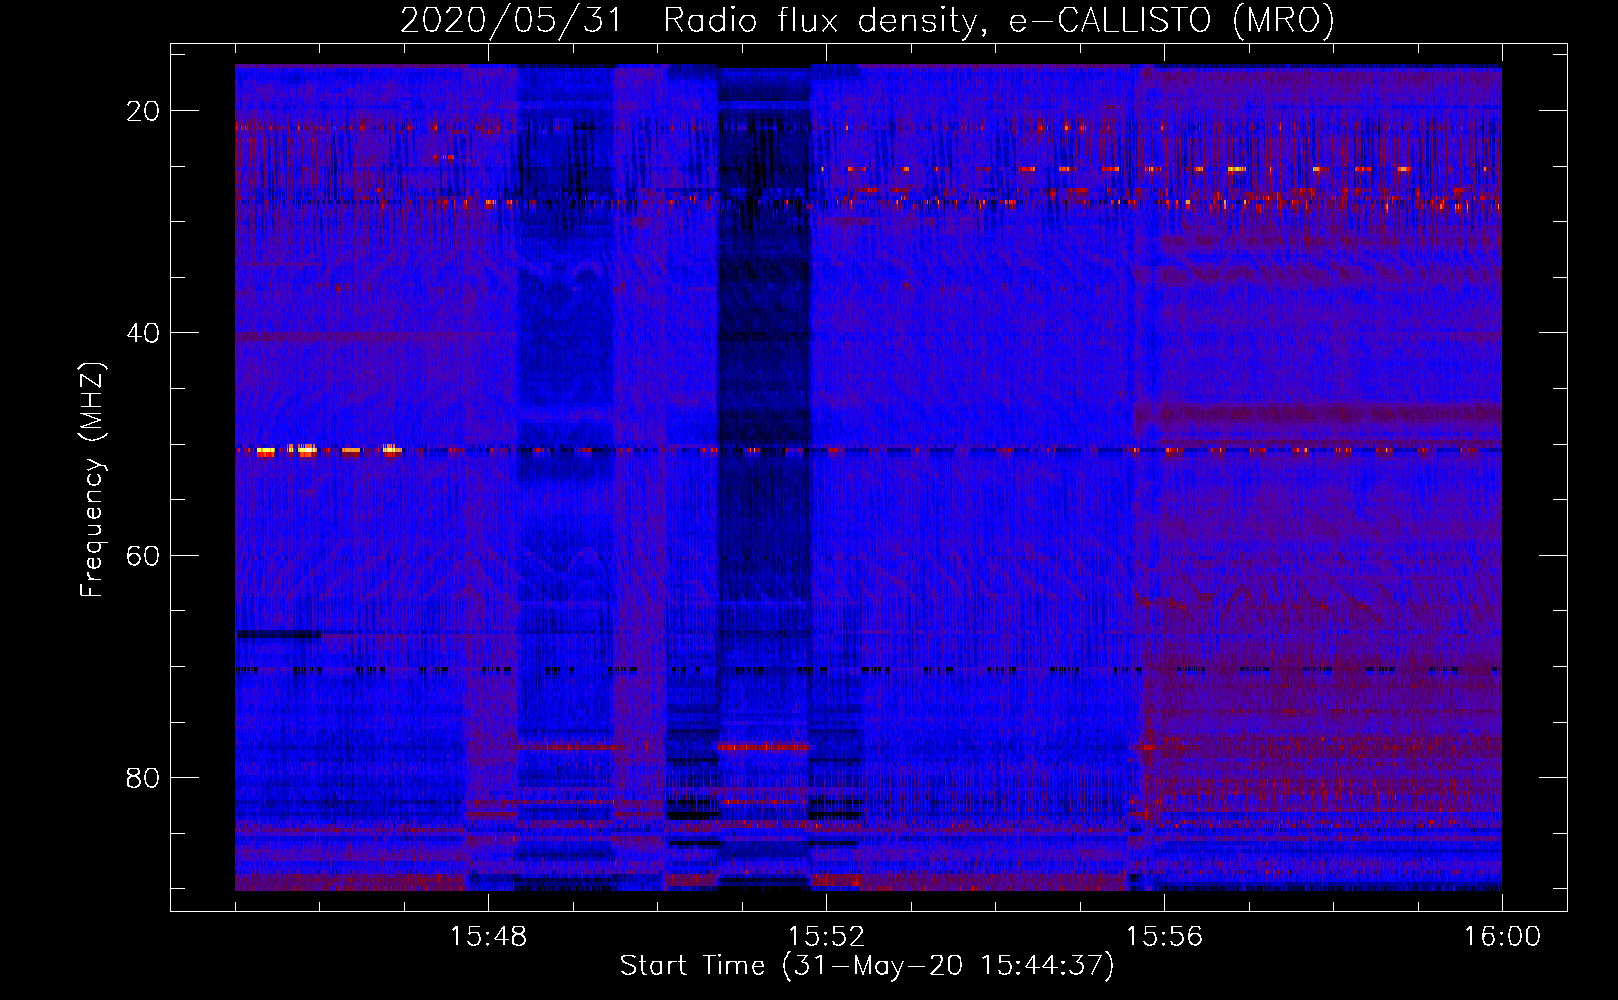Viewport: 1618px width, 1000px height.
Task: Click the '20' frequency tick label
Action: point(143,111)
